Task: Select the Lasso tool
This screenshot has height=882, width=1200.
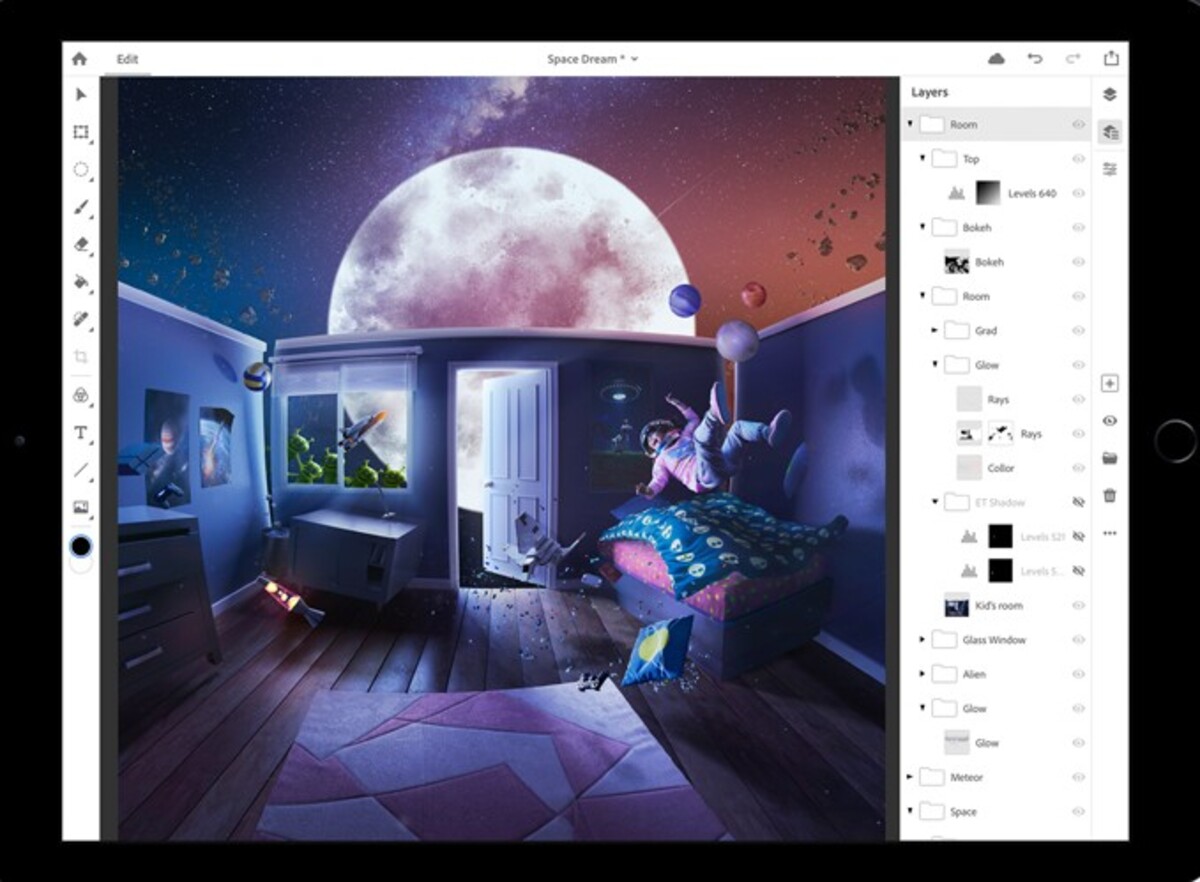Action: point(81,169)
